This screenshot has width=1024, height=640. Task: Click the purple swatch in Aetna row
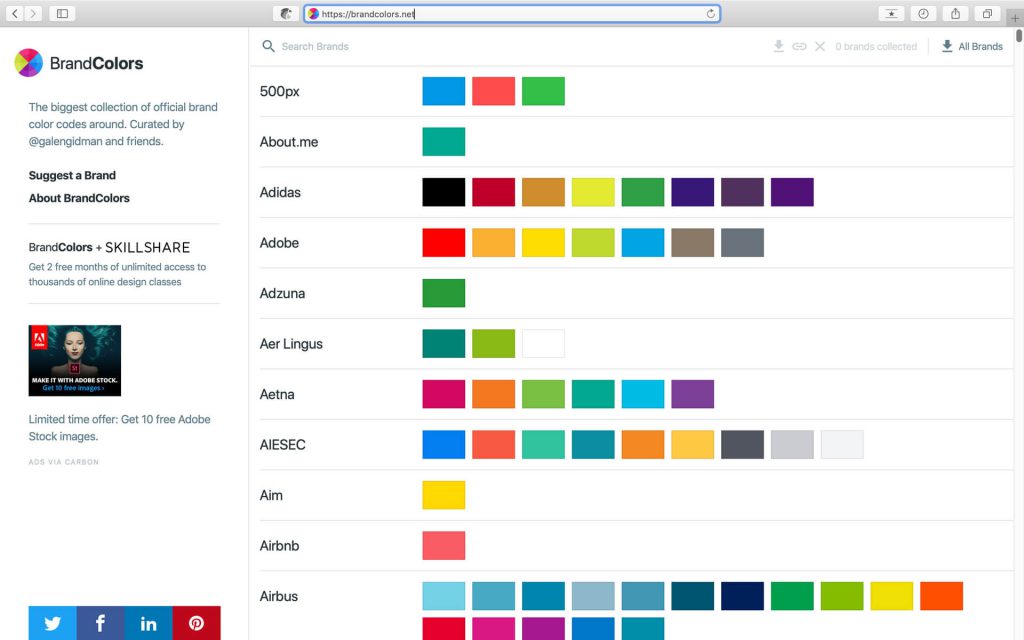692,394
